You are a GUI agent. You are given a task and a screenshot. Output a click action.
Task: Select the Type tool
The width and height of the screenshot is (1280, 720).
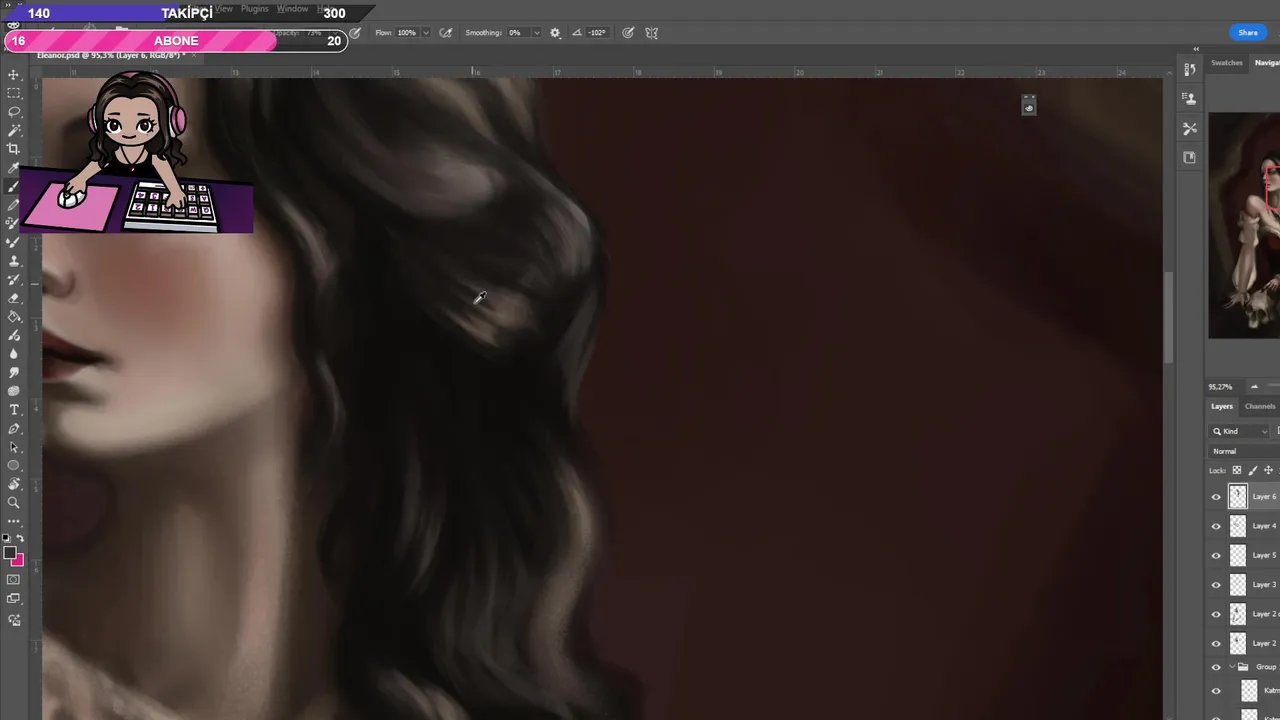[x=14, y=410]
